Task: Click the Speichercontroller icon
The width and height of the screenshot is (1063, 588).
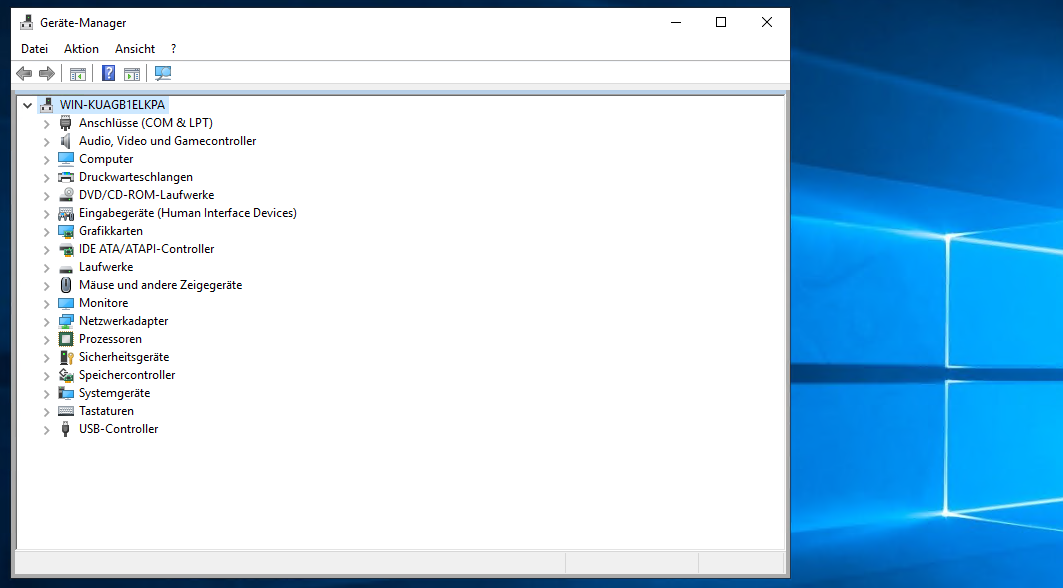Action: pos(66,375)
